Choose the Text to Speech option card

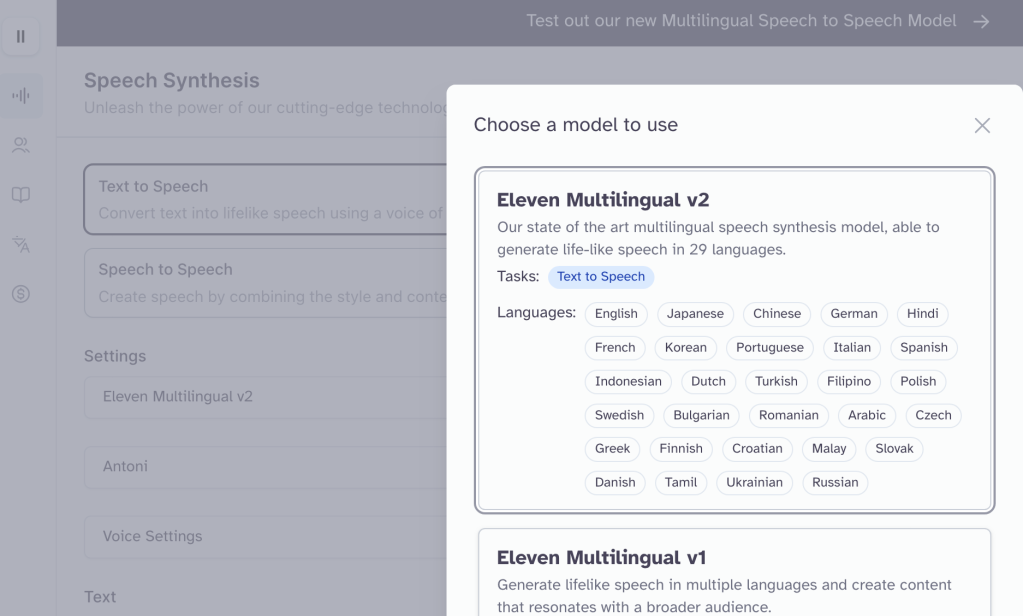[266, 199]
